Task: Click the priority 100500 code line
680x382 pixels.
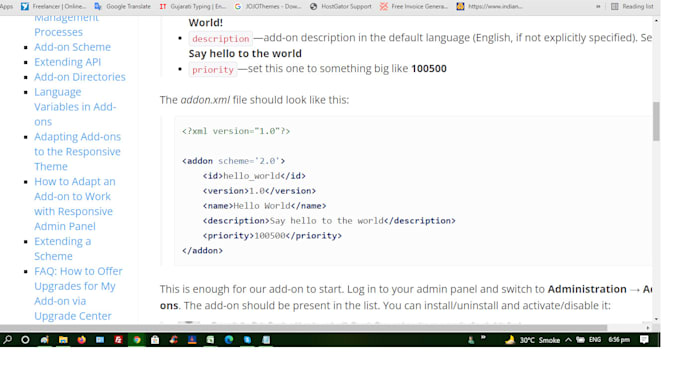Action: pyautogui.click(x=272, y=235)
